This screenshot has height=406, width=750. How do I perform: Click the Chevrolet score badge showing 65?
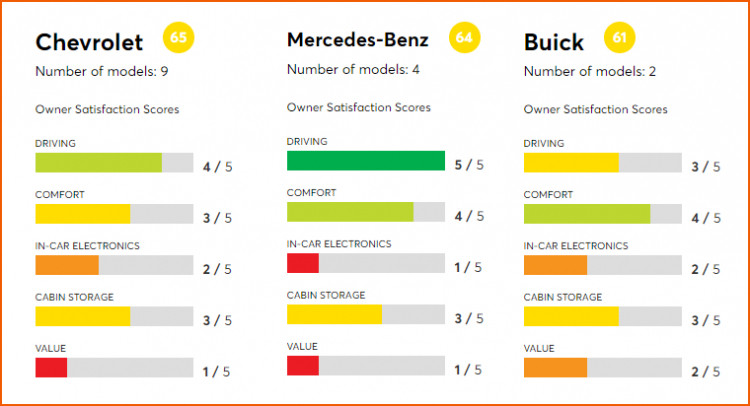tap(180, 39)
